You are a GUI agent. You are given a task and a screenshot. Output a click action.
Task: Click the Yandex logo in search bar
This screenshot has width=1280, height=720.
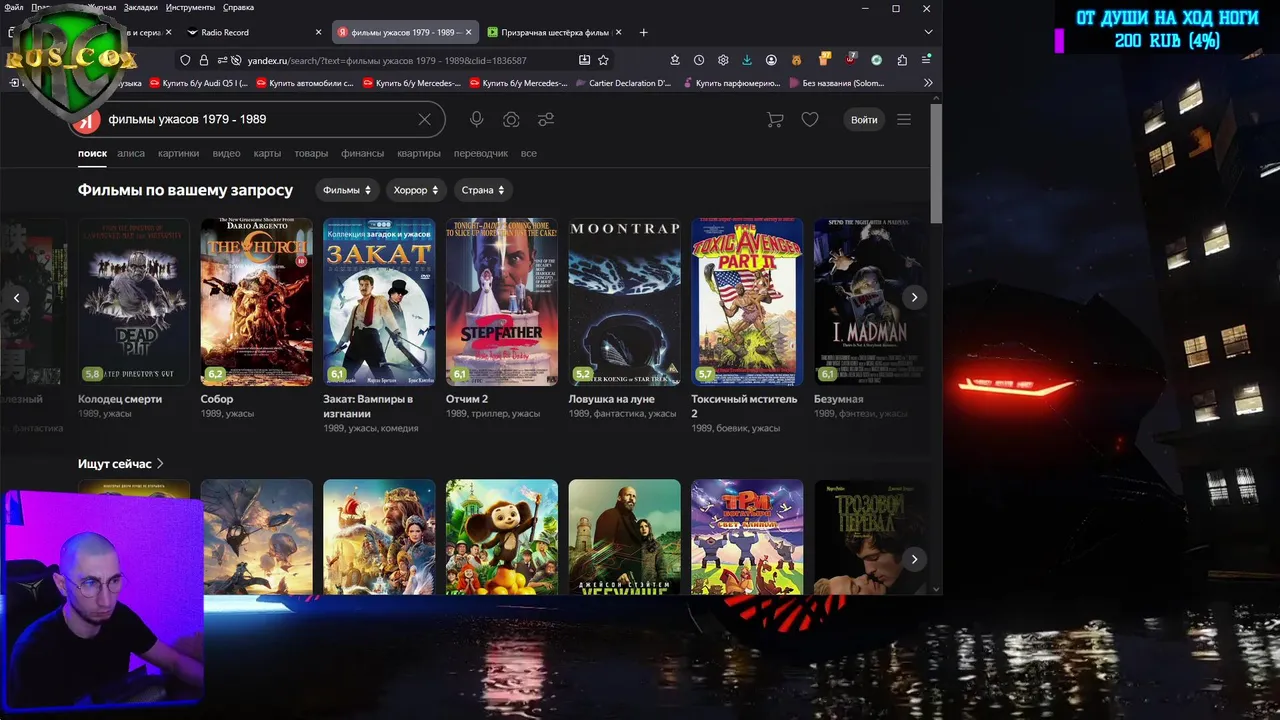coord(87,120)
